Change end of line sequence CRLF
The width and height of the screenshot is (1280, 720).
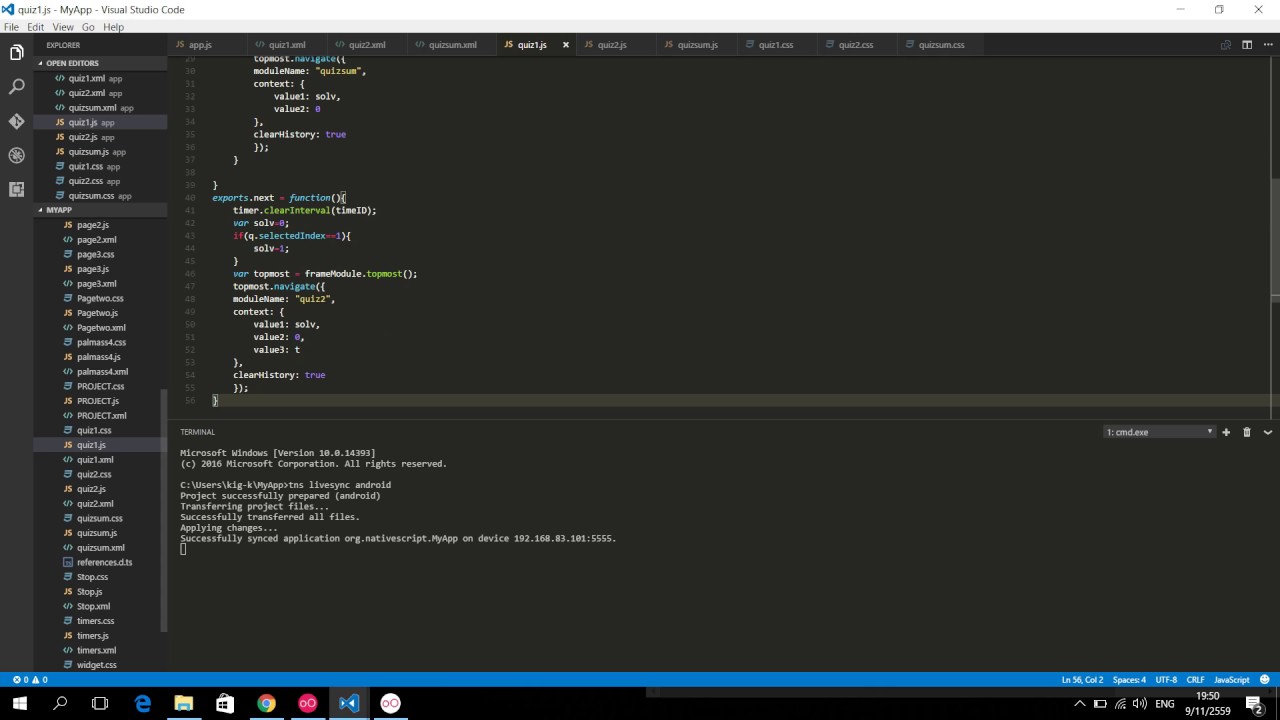click(1195, 680)
